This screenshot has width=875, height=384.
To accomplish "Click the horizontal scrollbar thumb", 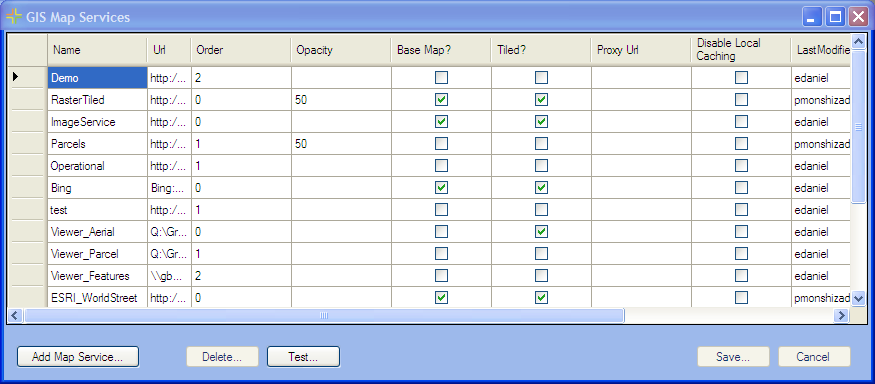I will click(324, 316).
